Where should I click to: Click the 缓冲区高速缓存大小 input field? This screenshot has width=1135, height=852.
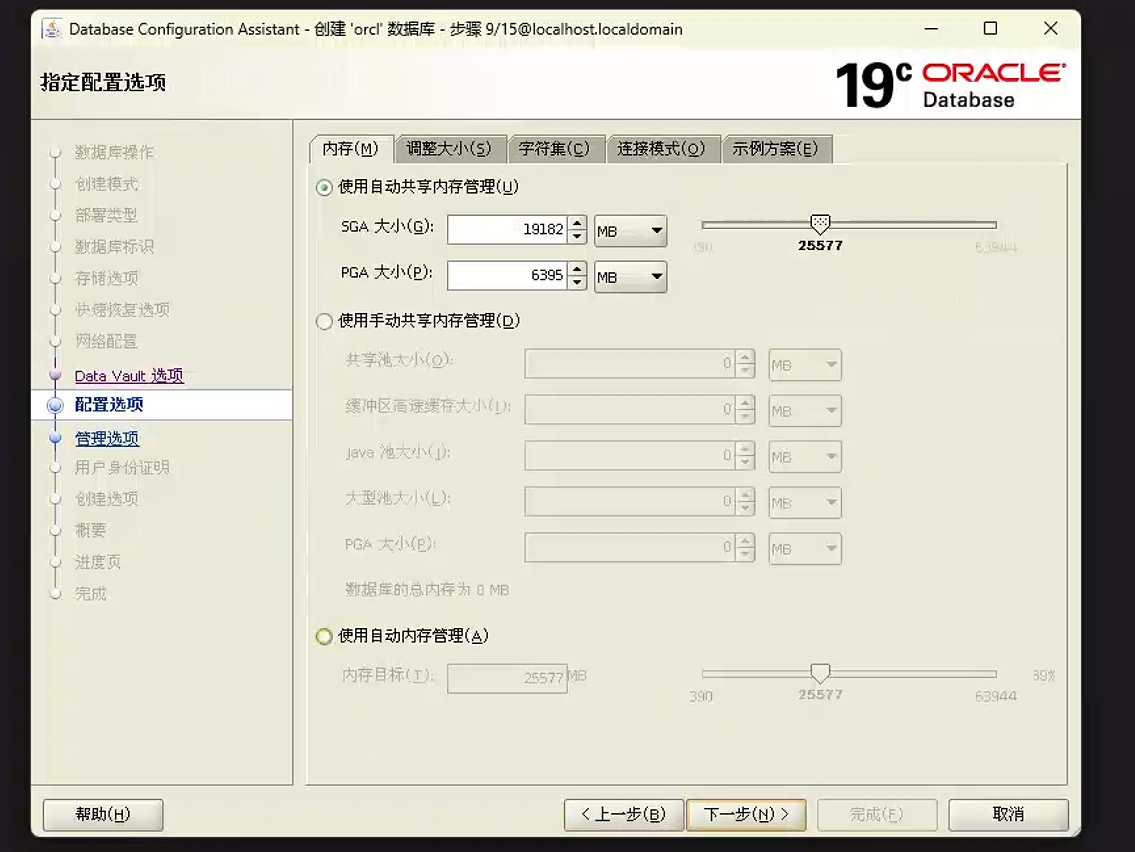pyautogui.click(x=630, y=410)
